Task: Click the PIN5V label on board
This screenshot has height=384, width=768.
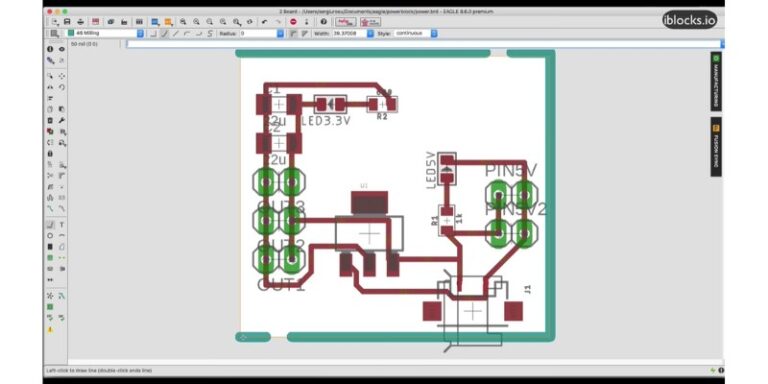Action: pyautogui.click(x=510, y=171)
